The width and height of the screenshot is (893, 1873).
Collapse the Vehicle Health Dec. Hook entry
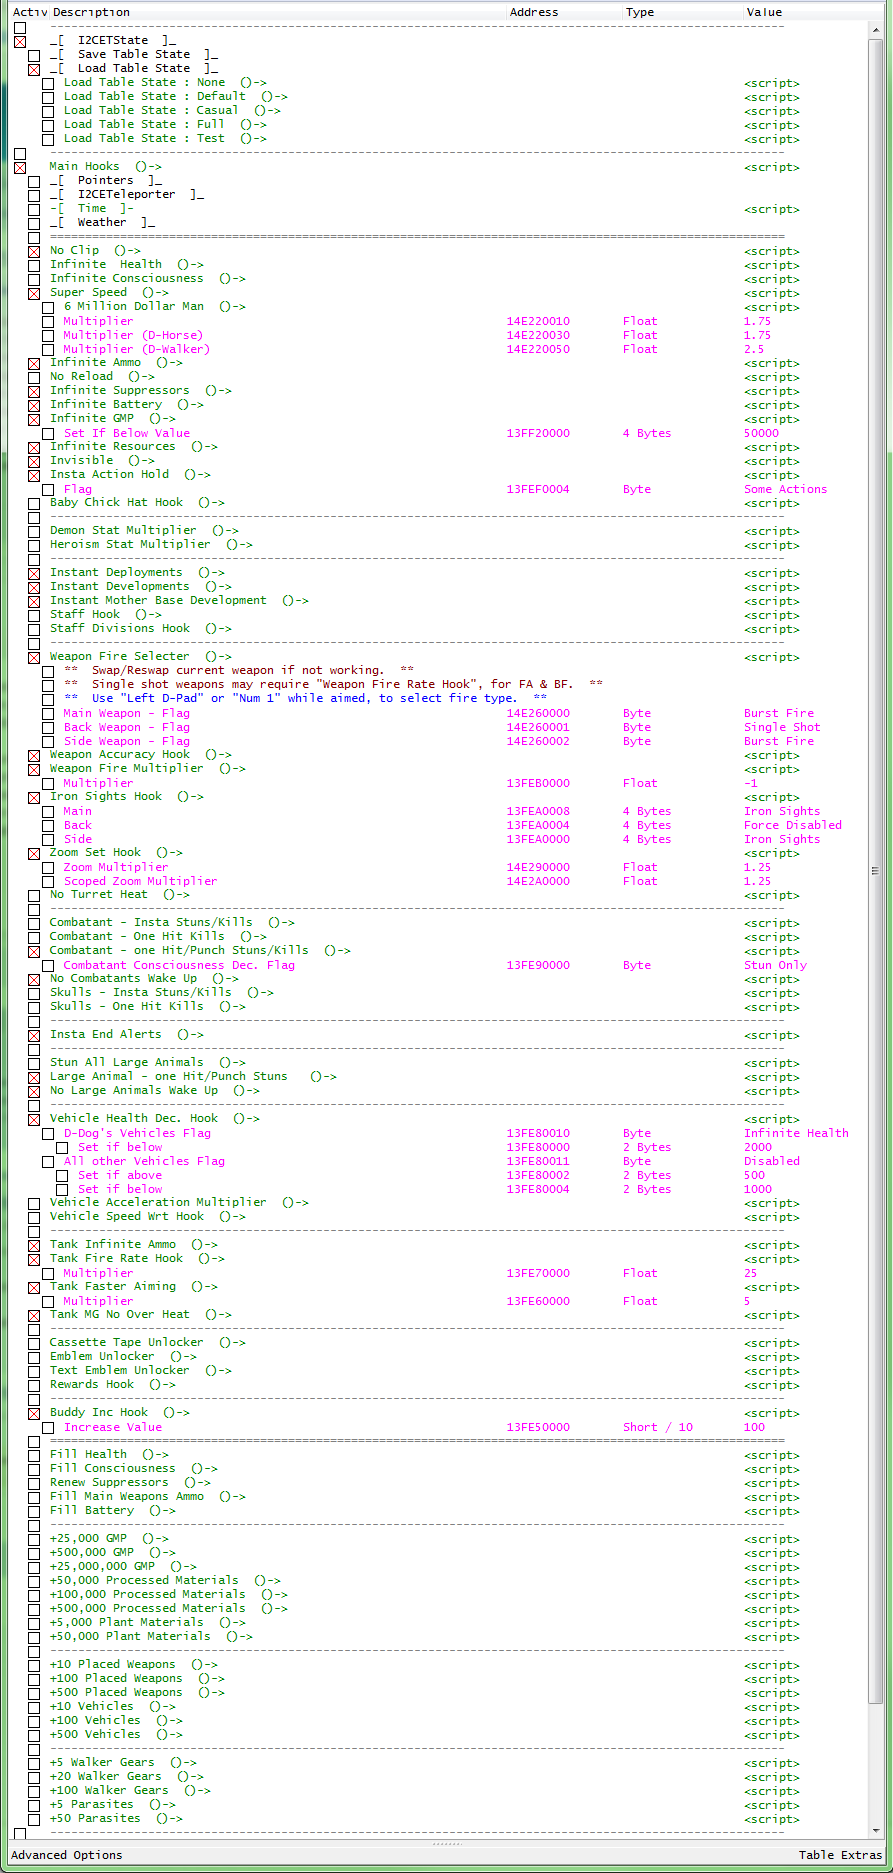[34, 1120]
